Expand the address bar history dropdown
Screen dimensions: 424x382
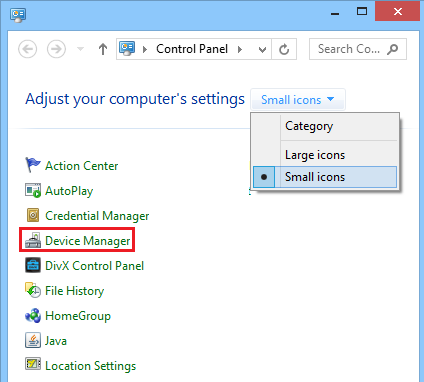[263, 49]
